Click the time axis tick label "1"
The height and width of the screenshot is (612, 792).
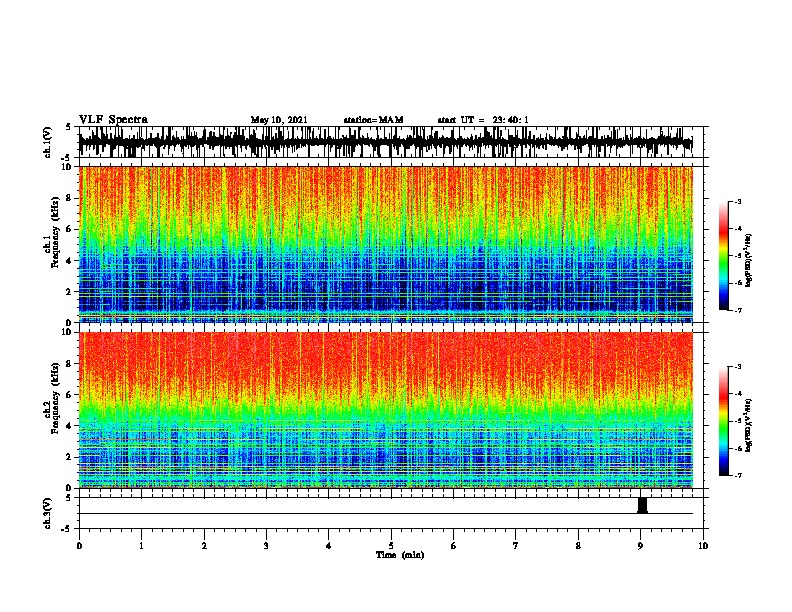coord(142,545)
